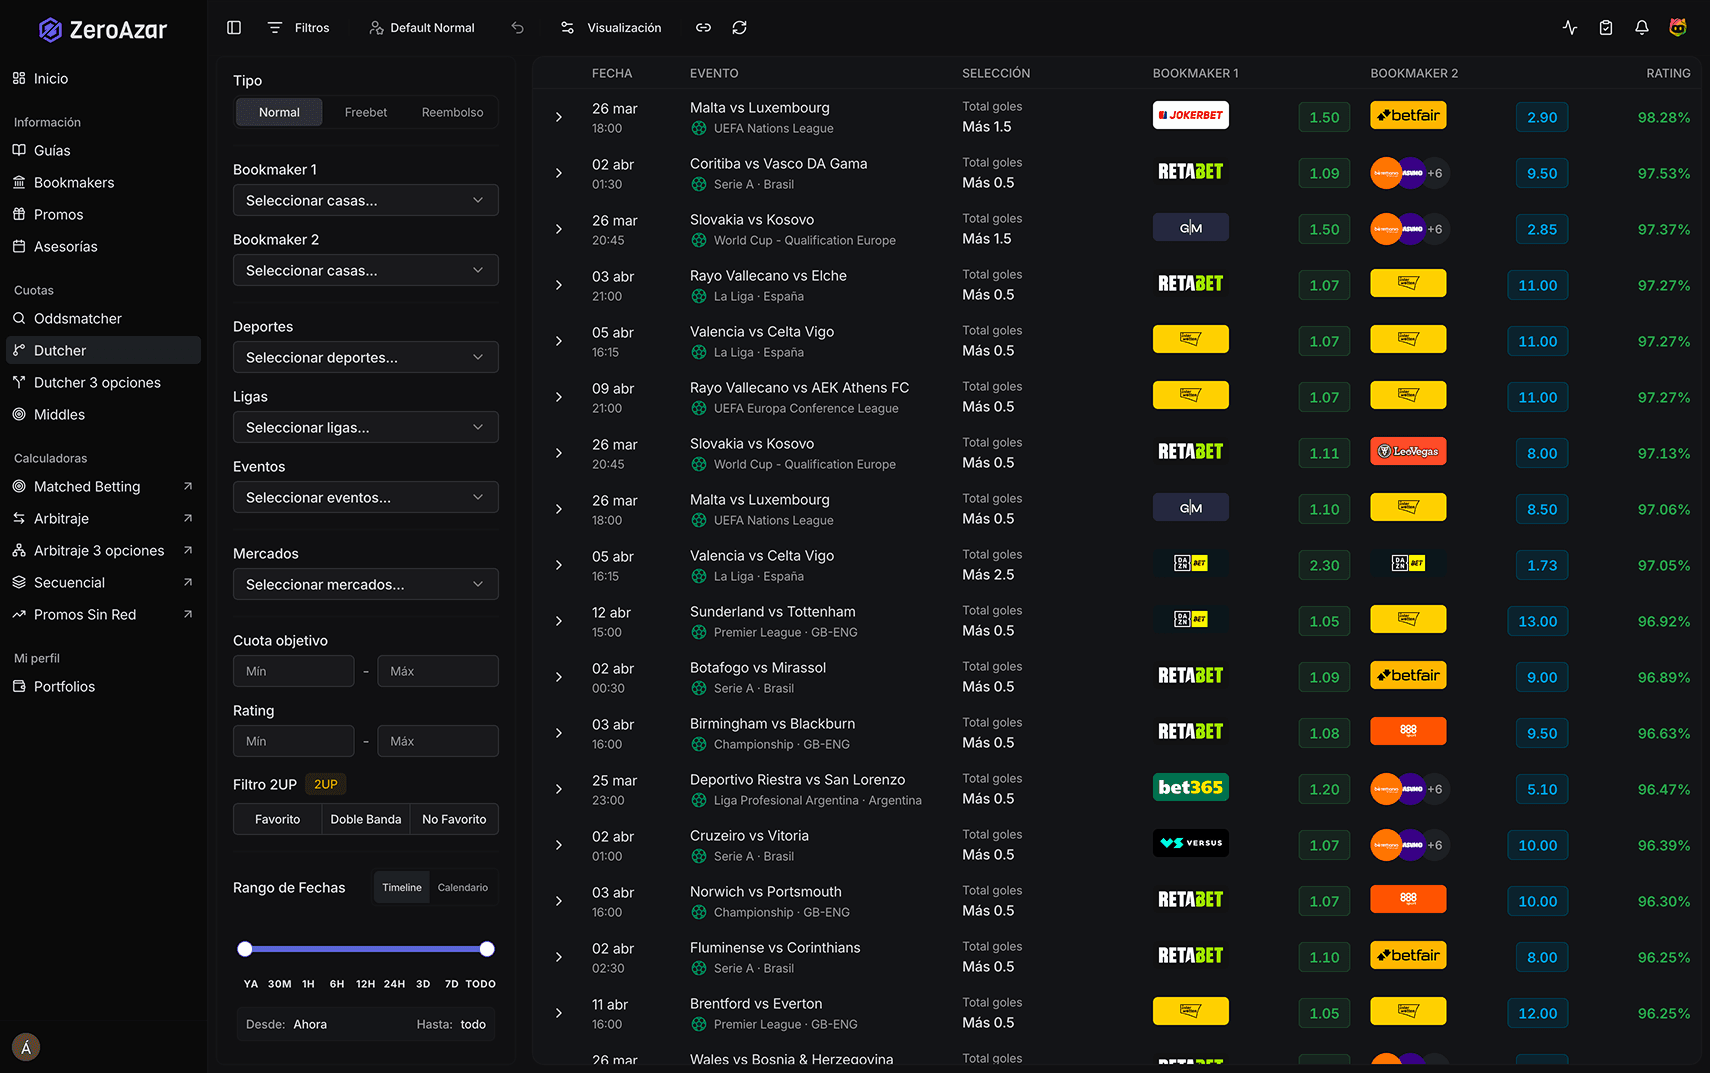Expand the Malta vs Luxembourg first row

pyautogui.click(x=559, y=117)
